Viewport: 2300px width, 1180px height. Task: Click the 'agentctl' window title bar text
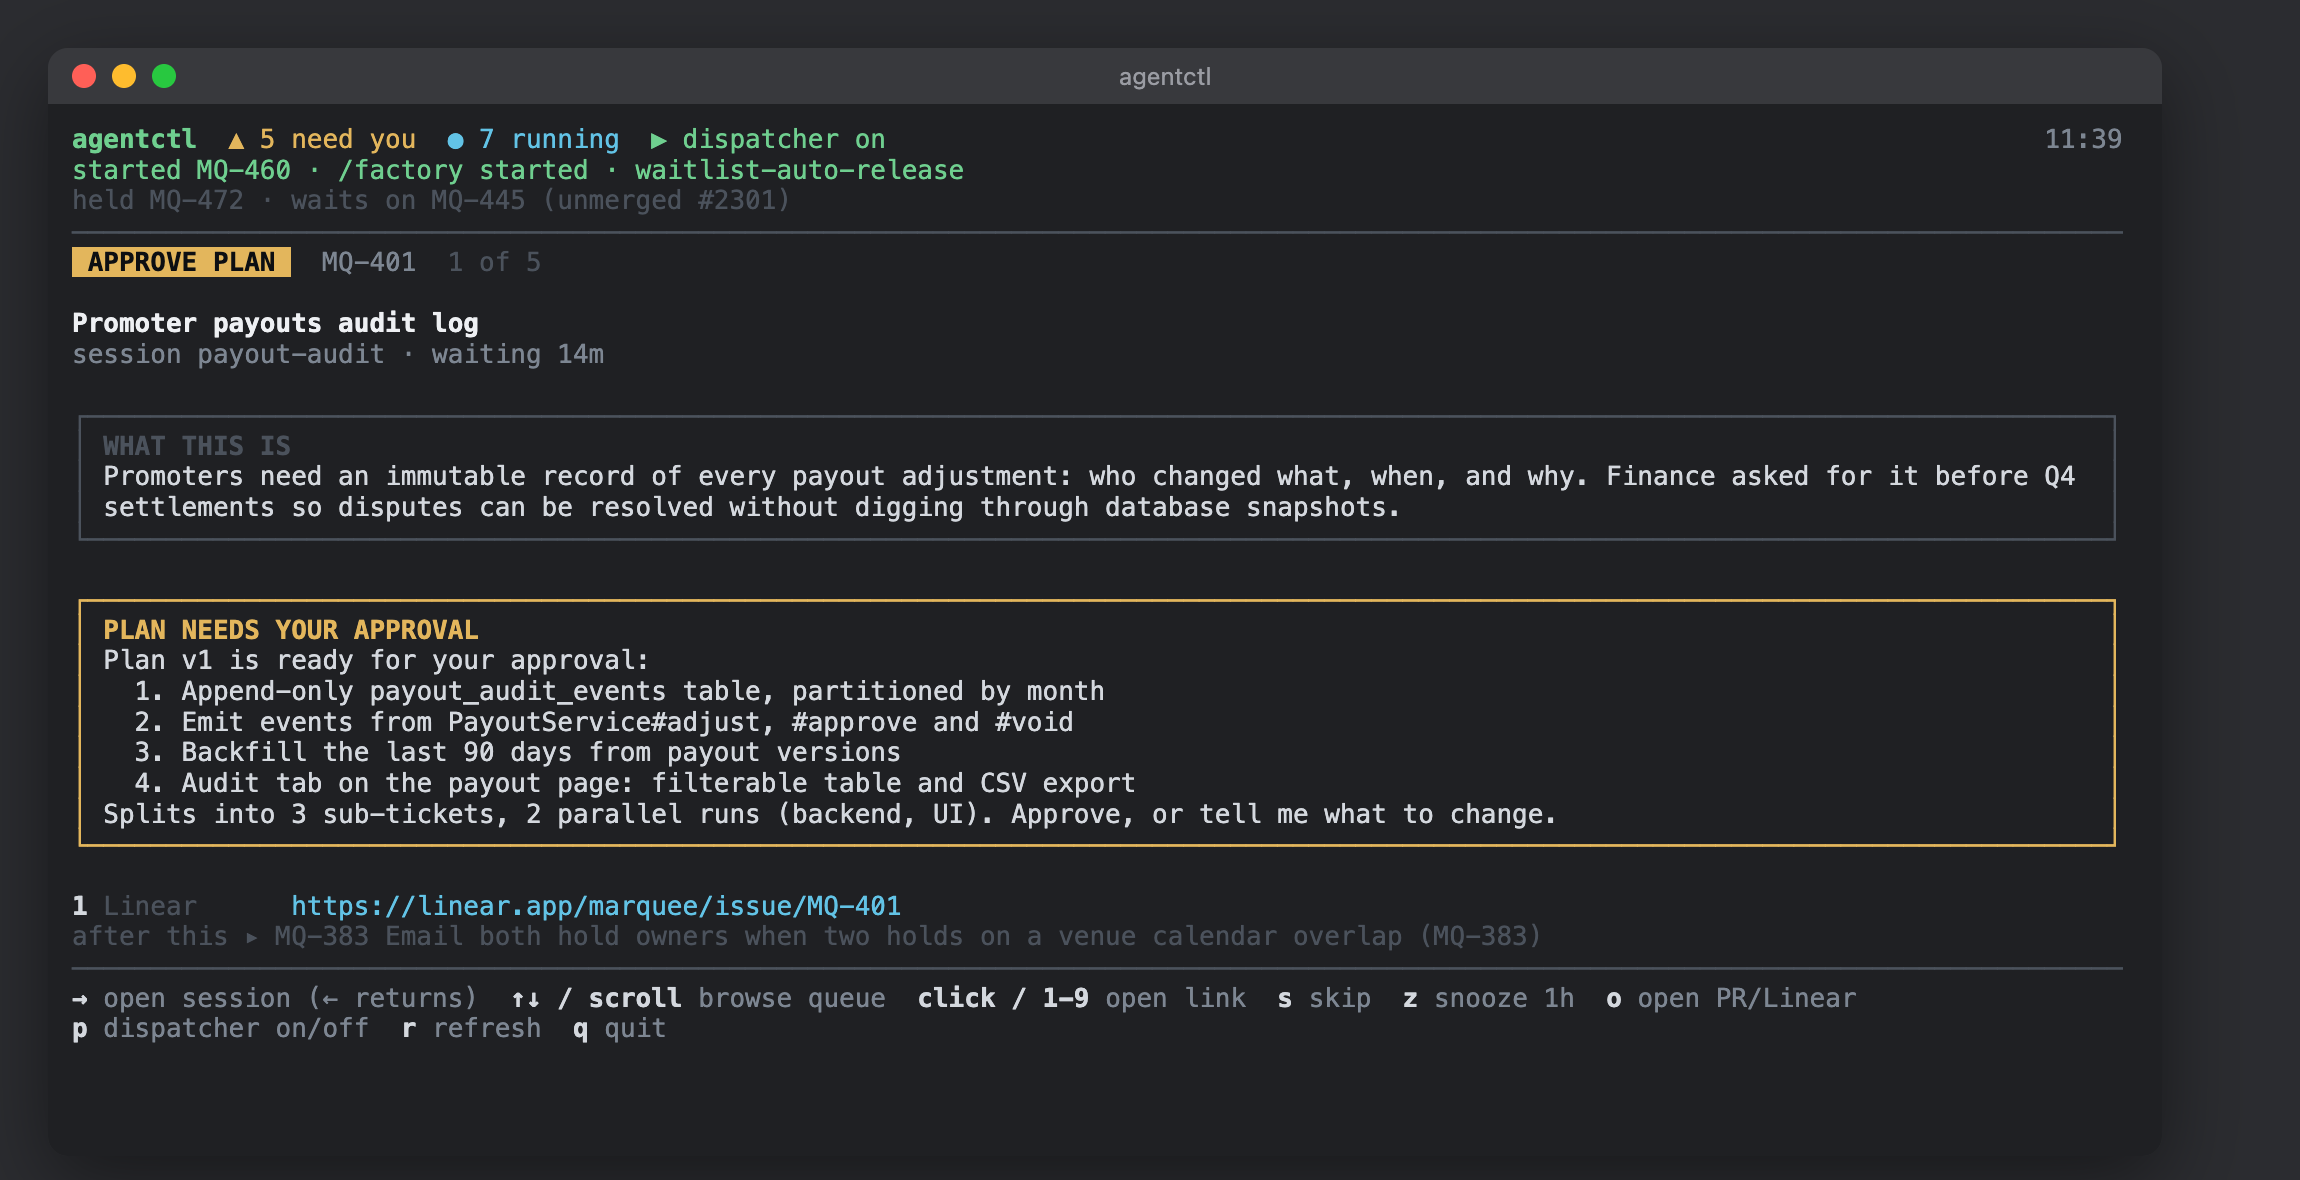[1165, 77]
